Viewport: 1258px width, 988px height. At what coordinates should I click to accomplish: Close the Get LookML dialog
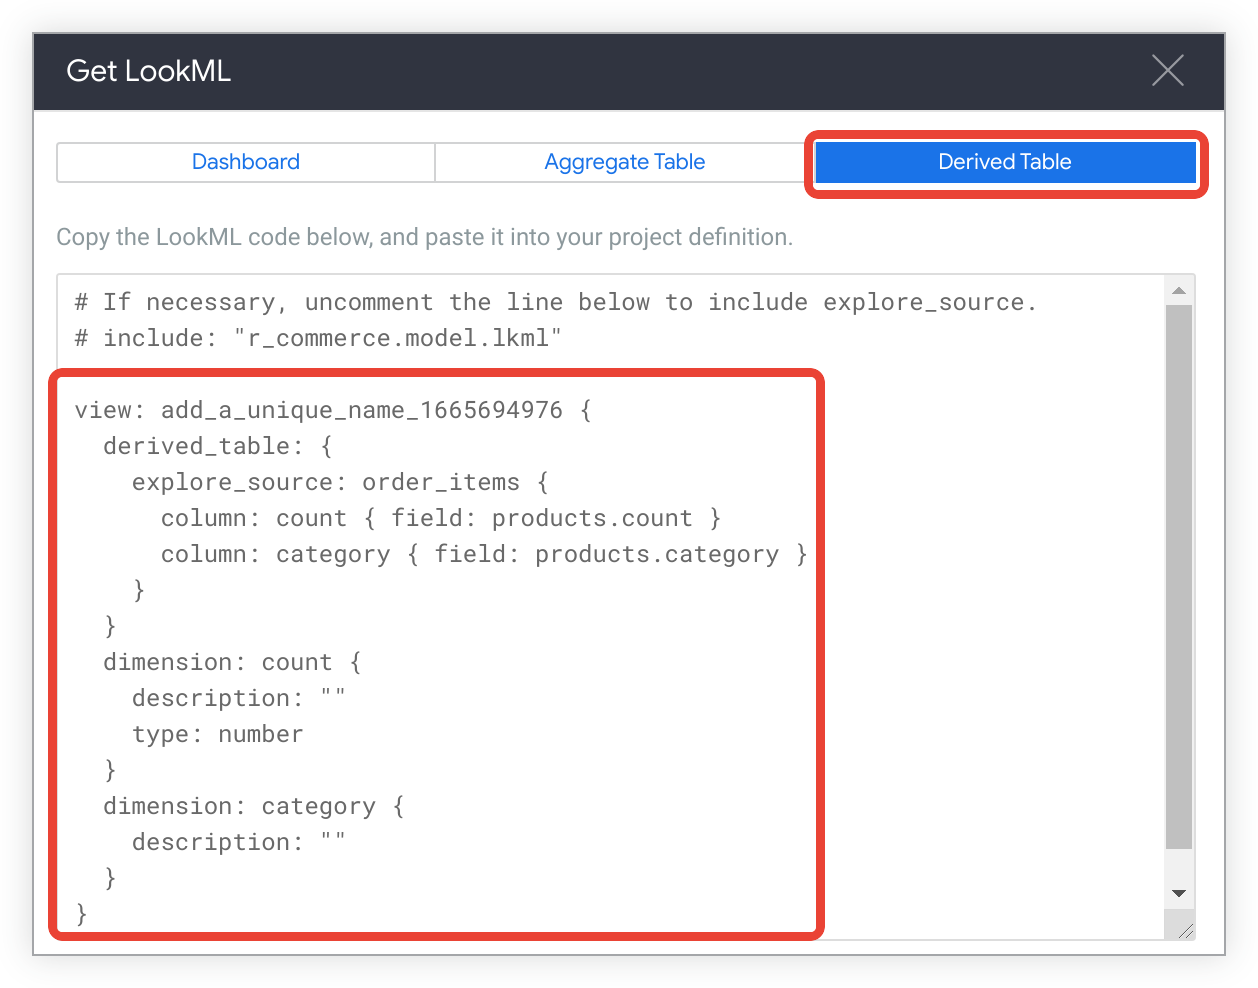(x=1167, y=71)
